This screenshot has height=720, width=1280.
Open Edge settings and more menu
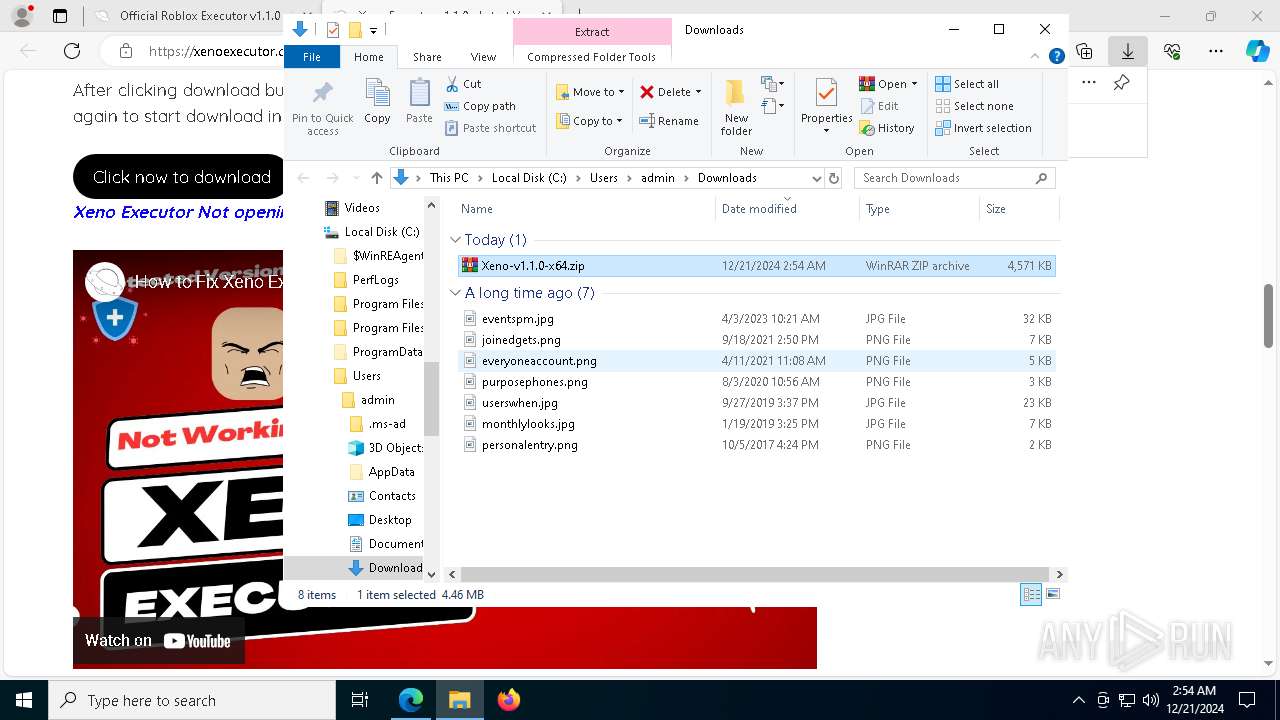coord(1216,51)
